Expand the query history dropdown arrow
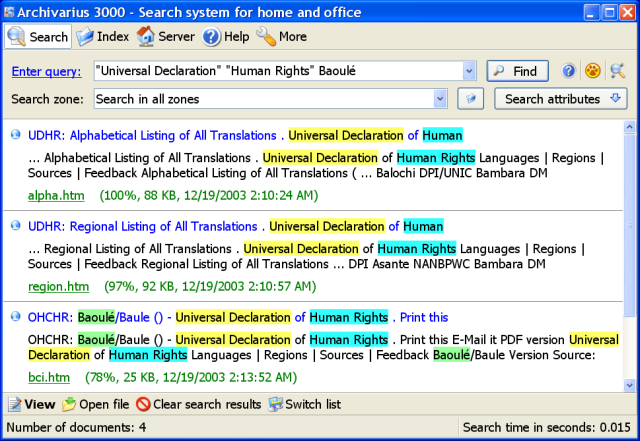The height and width of the screenshot is (441, 640). pyautogui.click(x=469, y=71)
